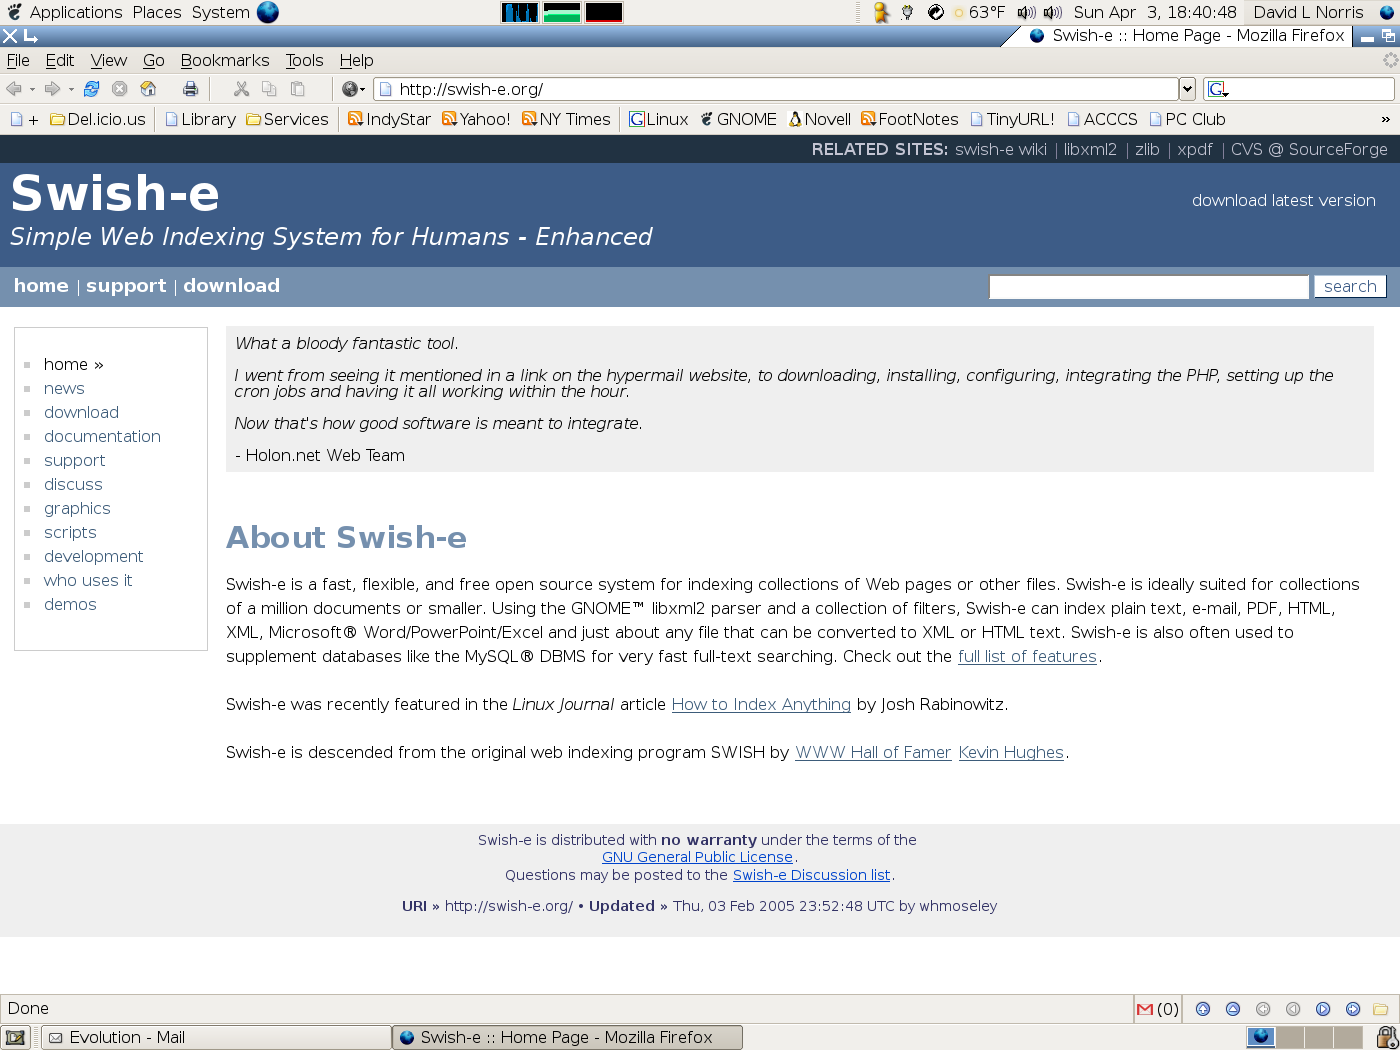Follow the download latest version link
The height and width of the screenshot is (1050, 1400).
click(x=1283, y=200)
